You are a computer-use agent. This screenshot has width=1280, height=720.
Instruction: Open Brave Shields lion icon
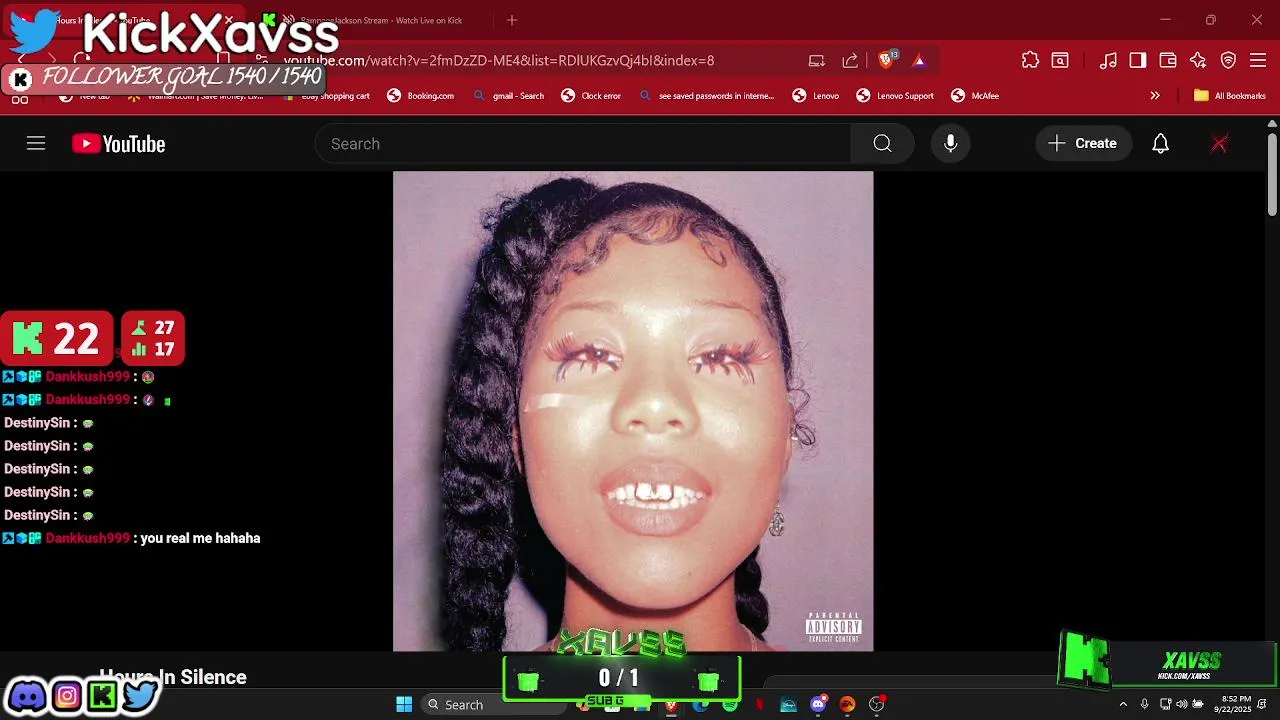pos(886,60)
